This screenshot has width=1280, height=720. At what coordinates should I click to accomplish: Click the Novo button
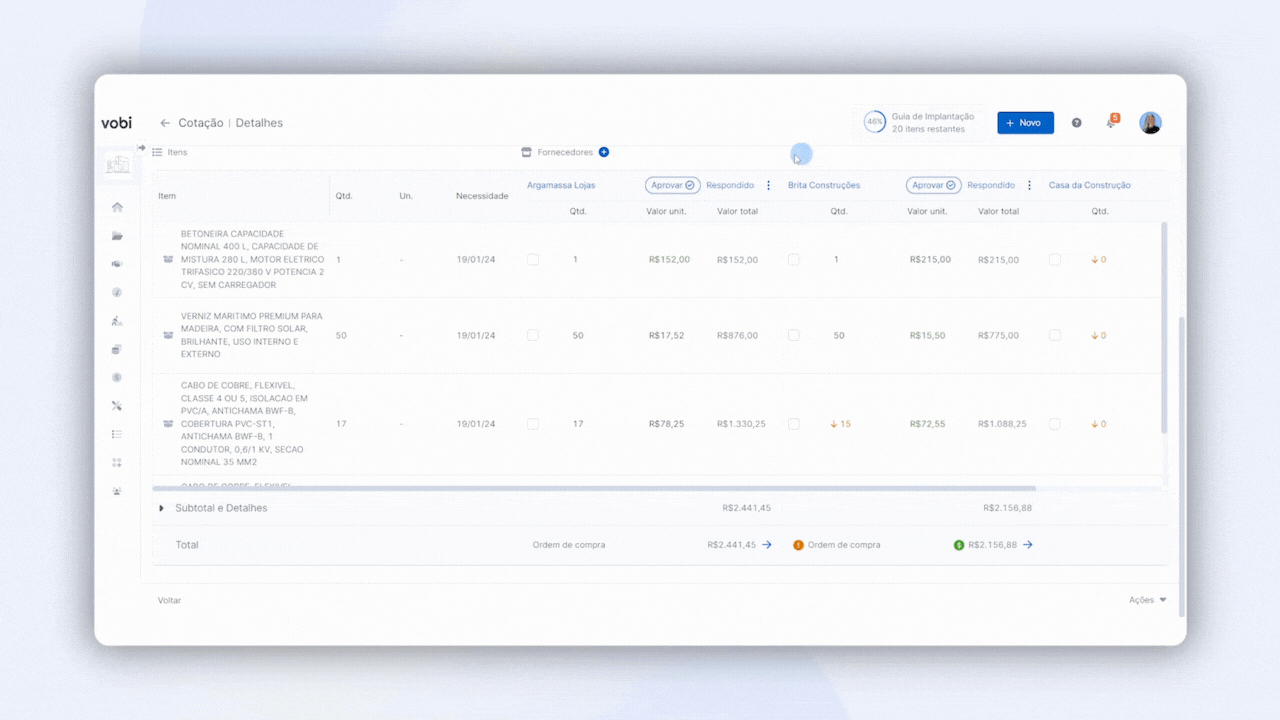1025,123
